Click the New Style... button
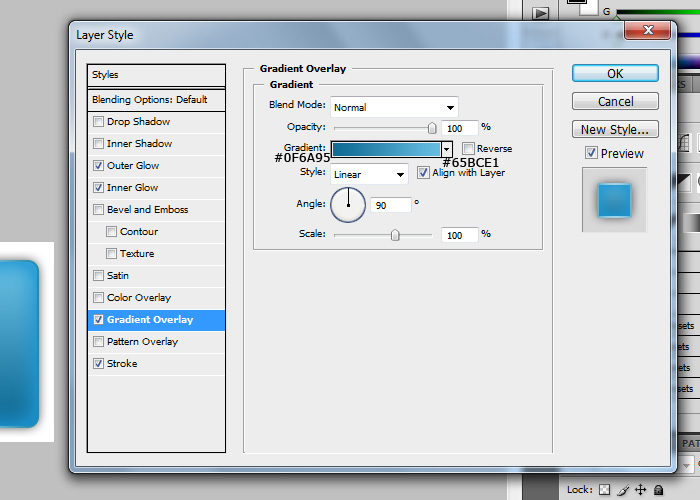The height and width of the screenshot is (500, 700). pos(615,129)
